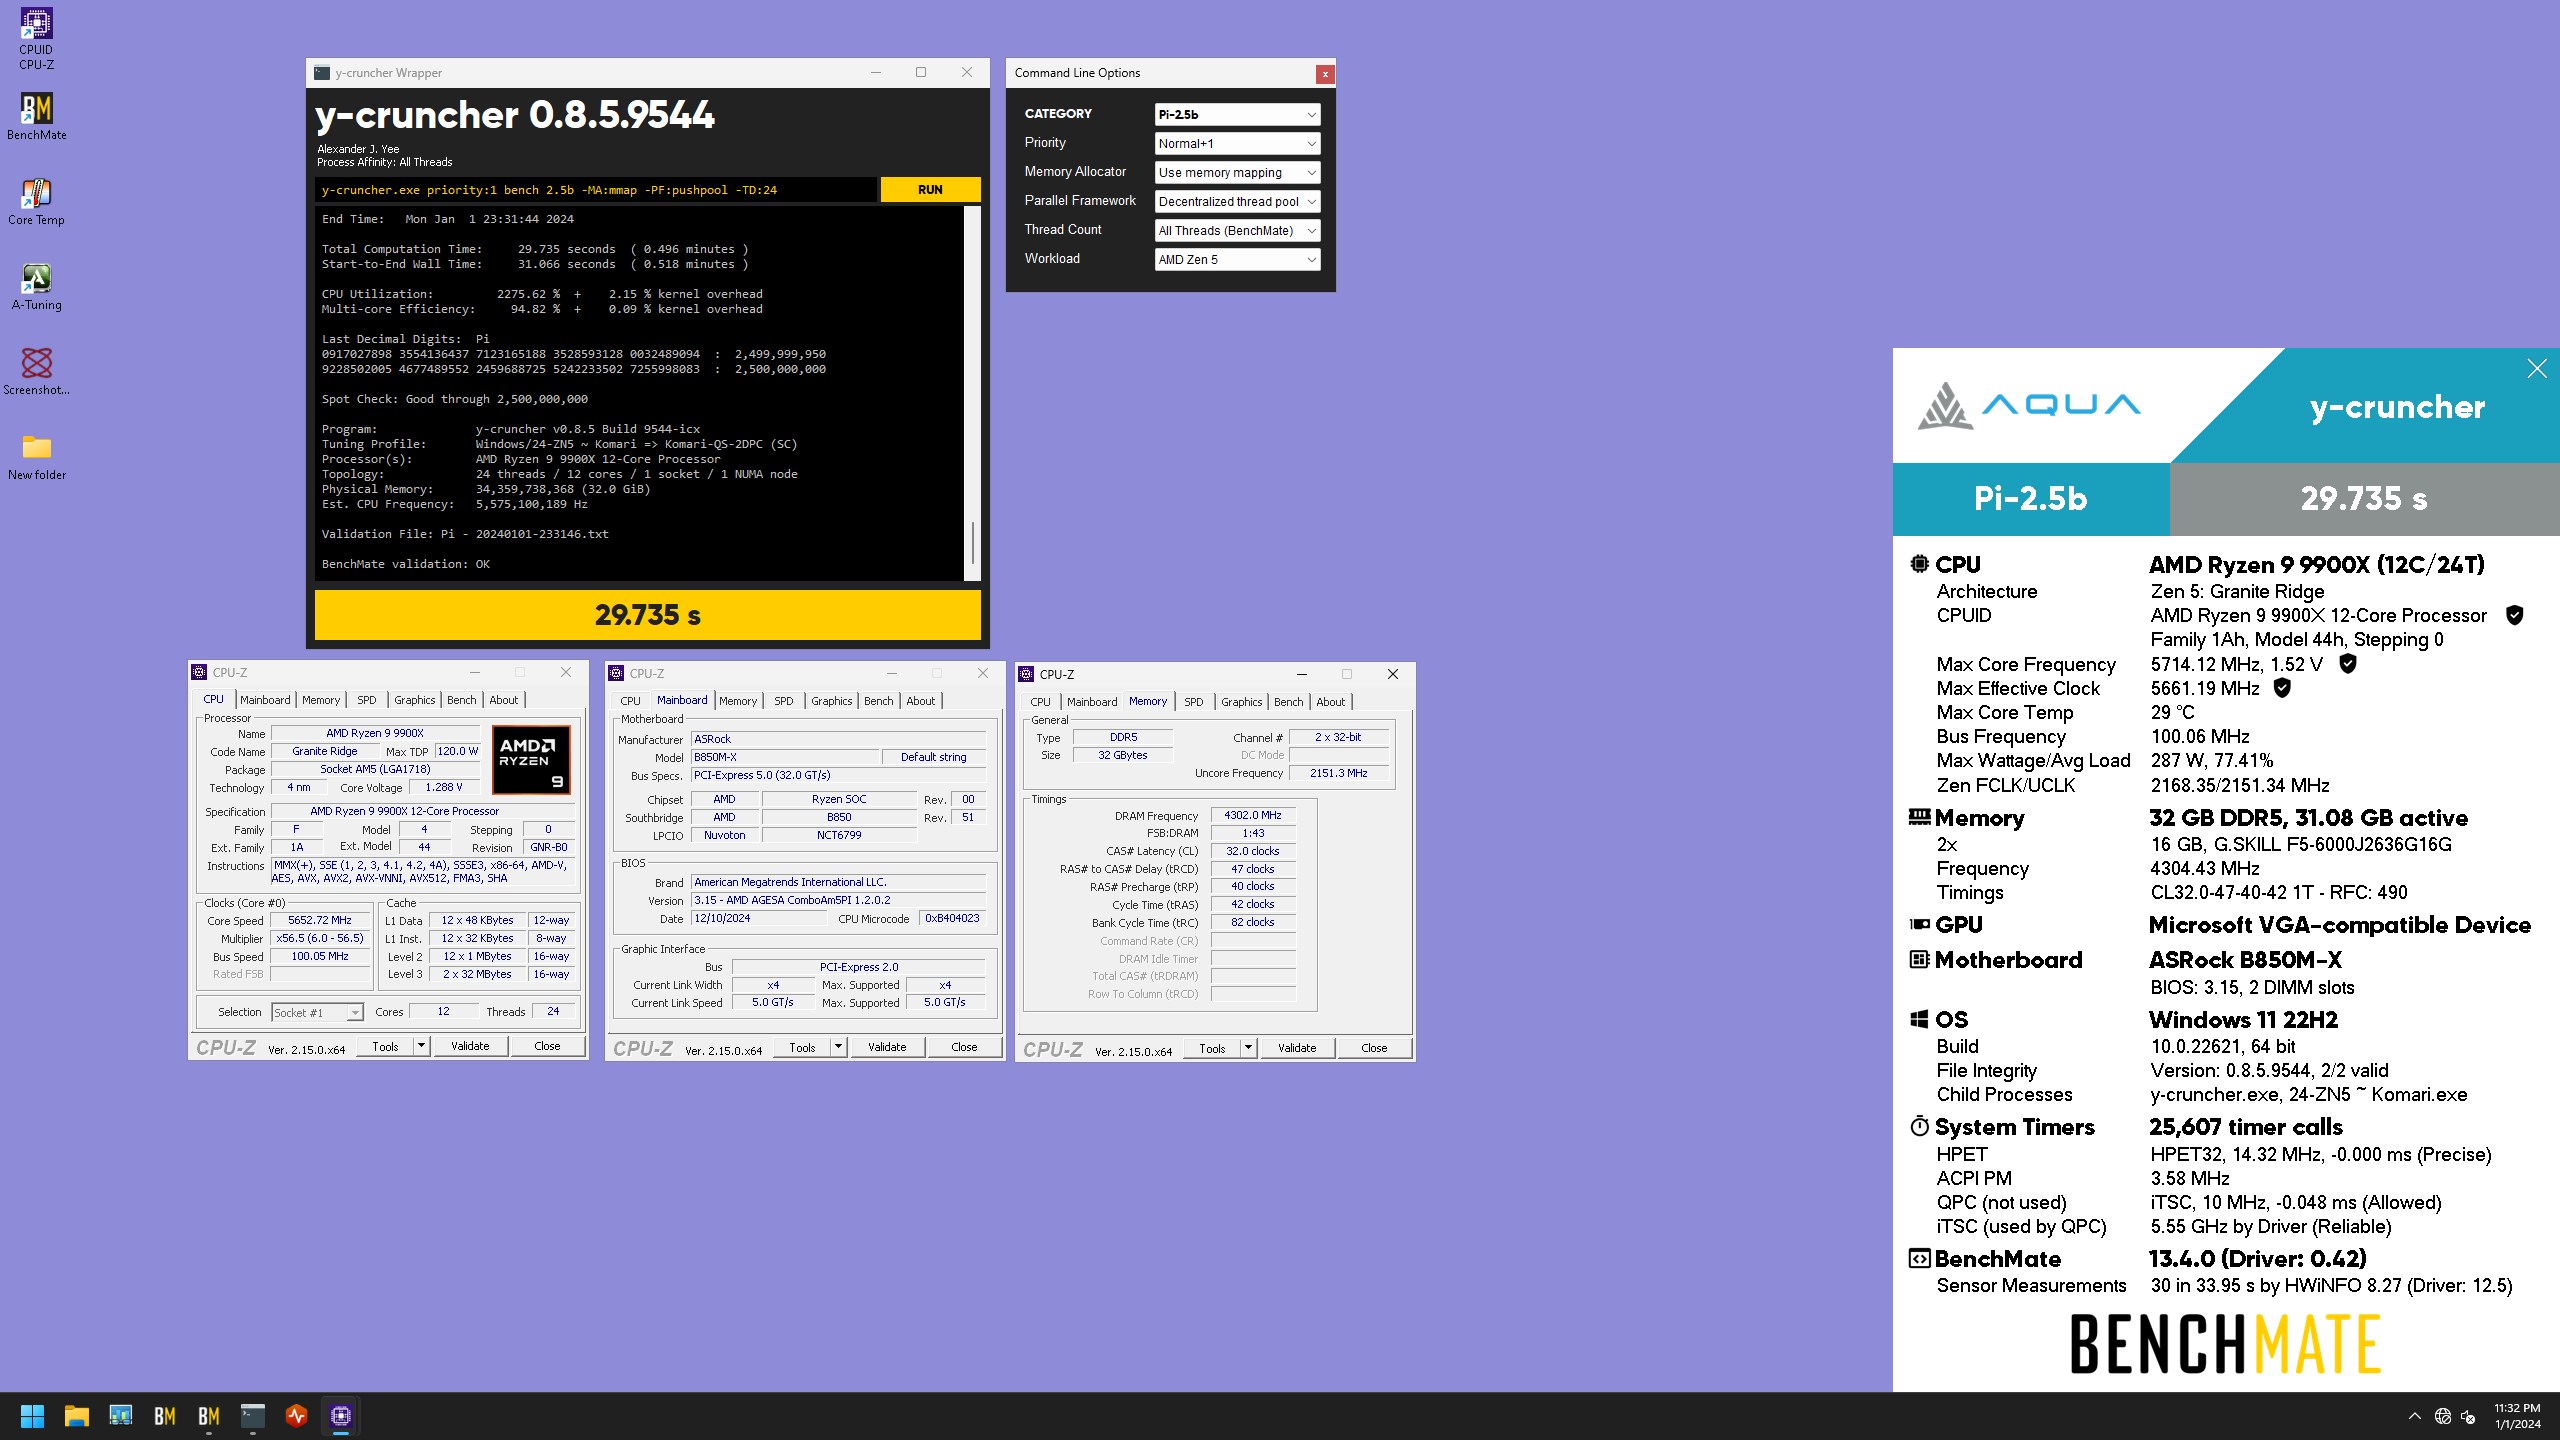Expand Tools arrow in CPU tab window

coord(421,1046)
